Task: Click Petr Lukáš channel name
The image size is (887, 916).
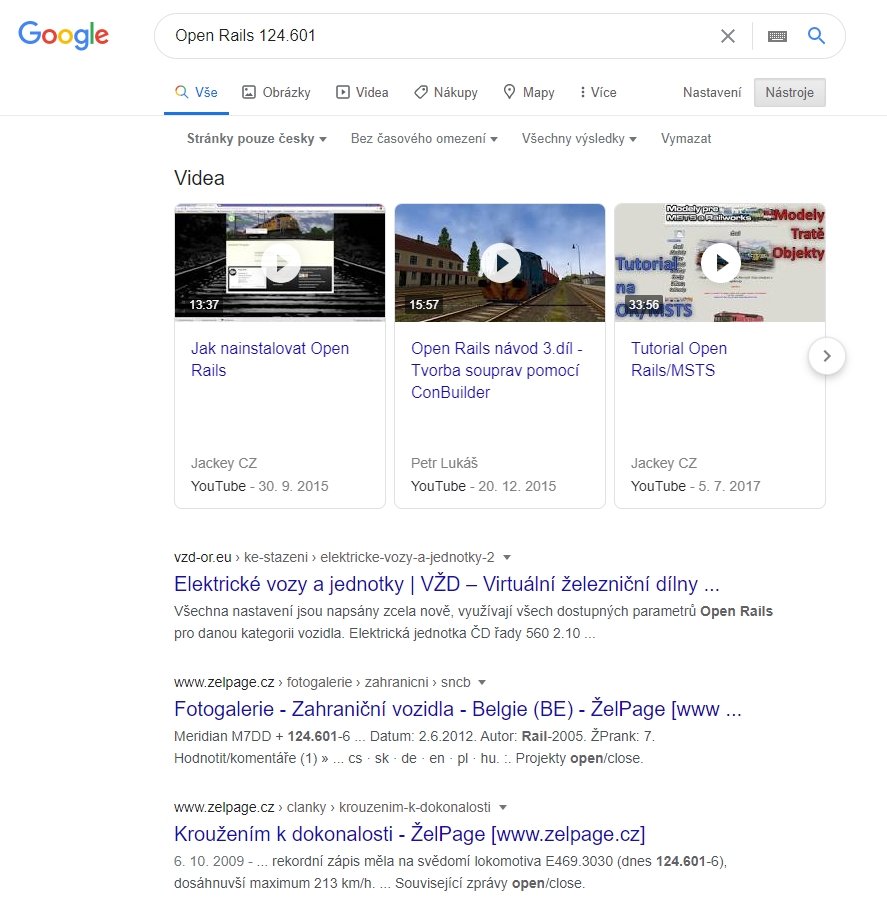Action: (x=444, y=463)
